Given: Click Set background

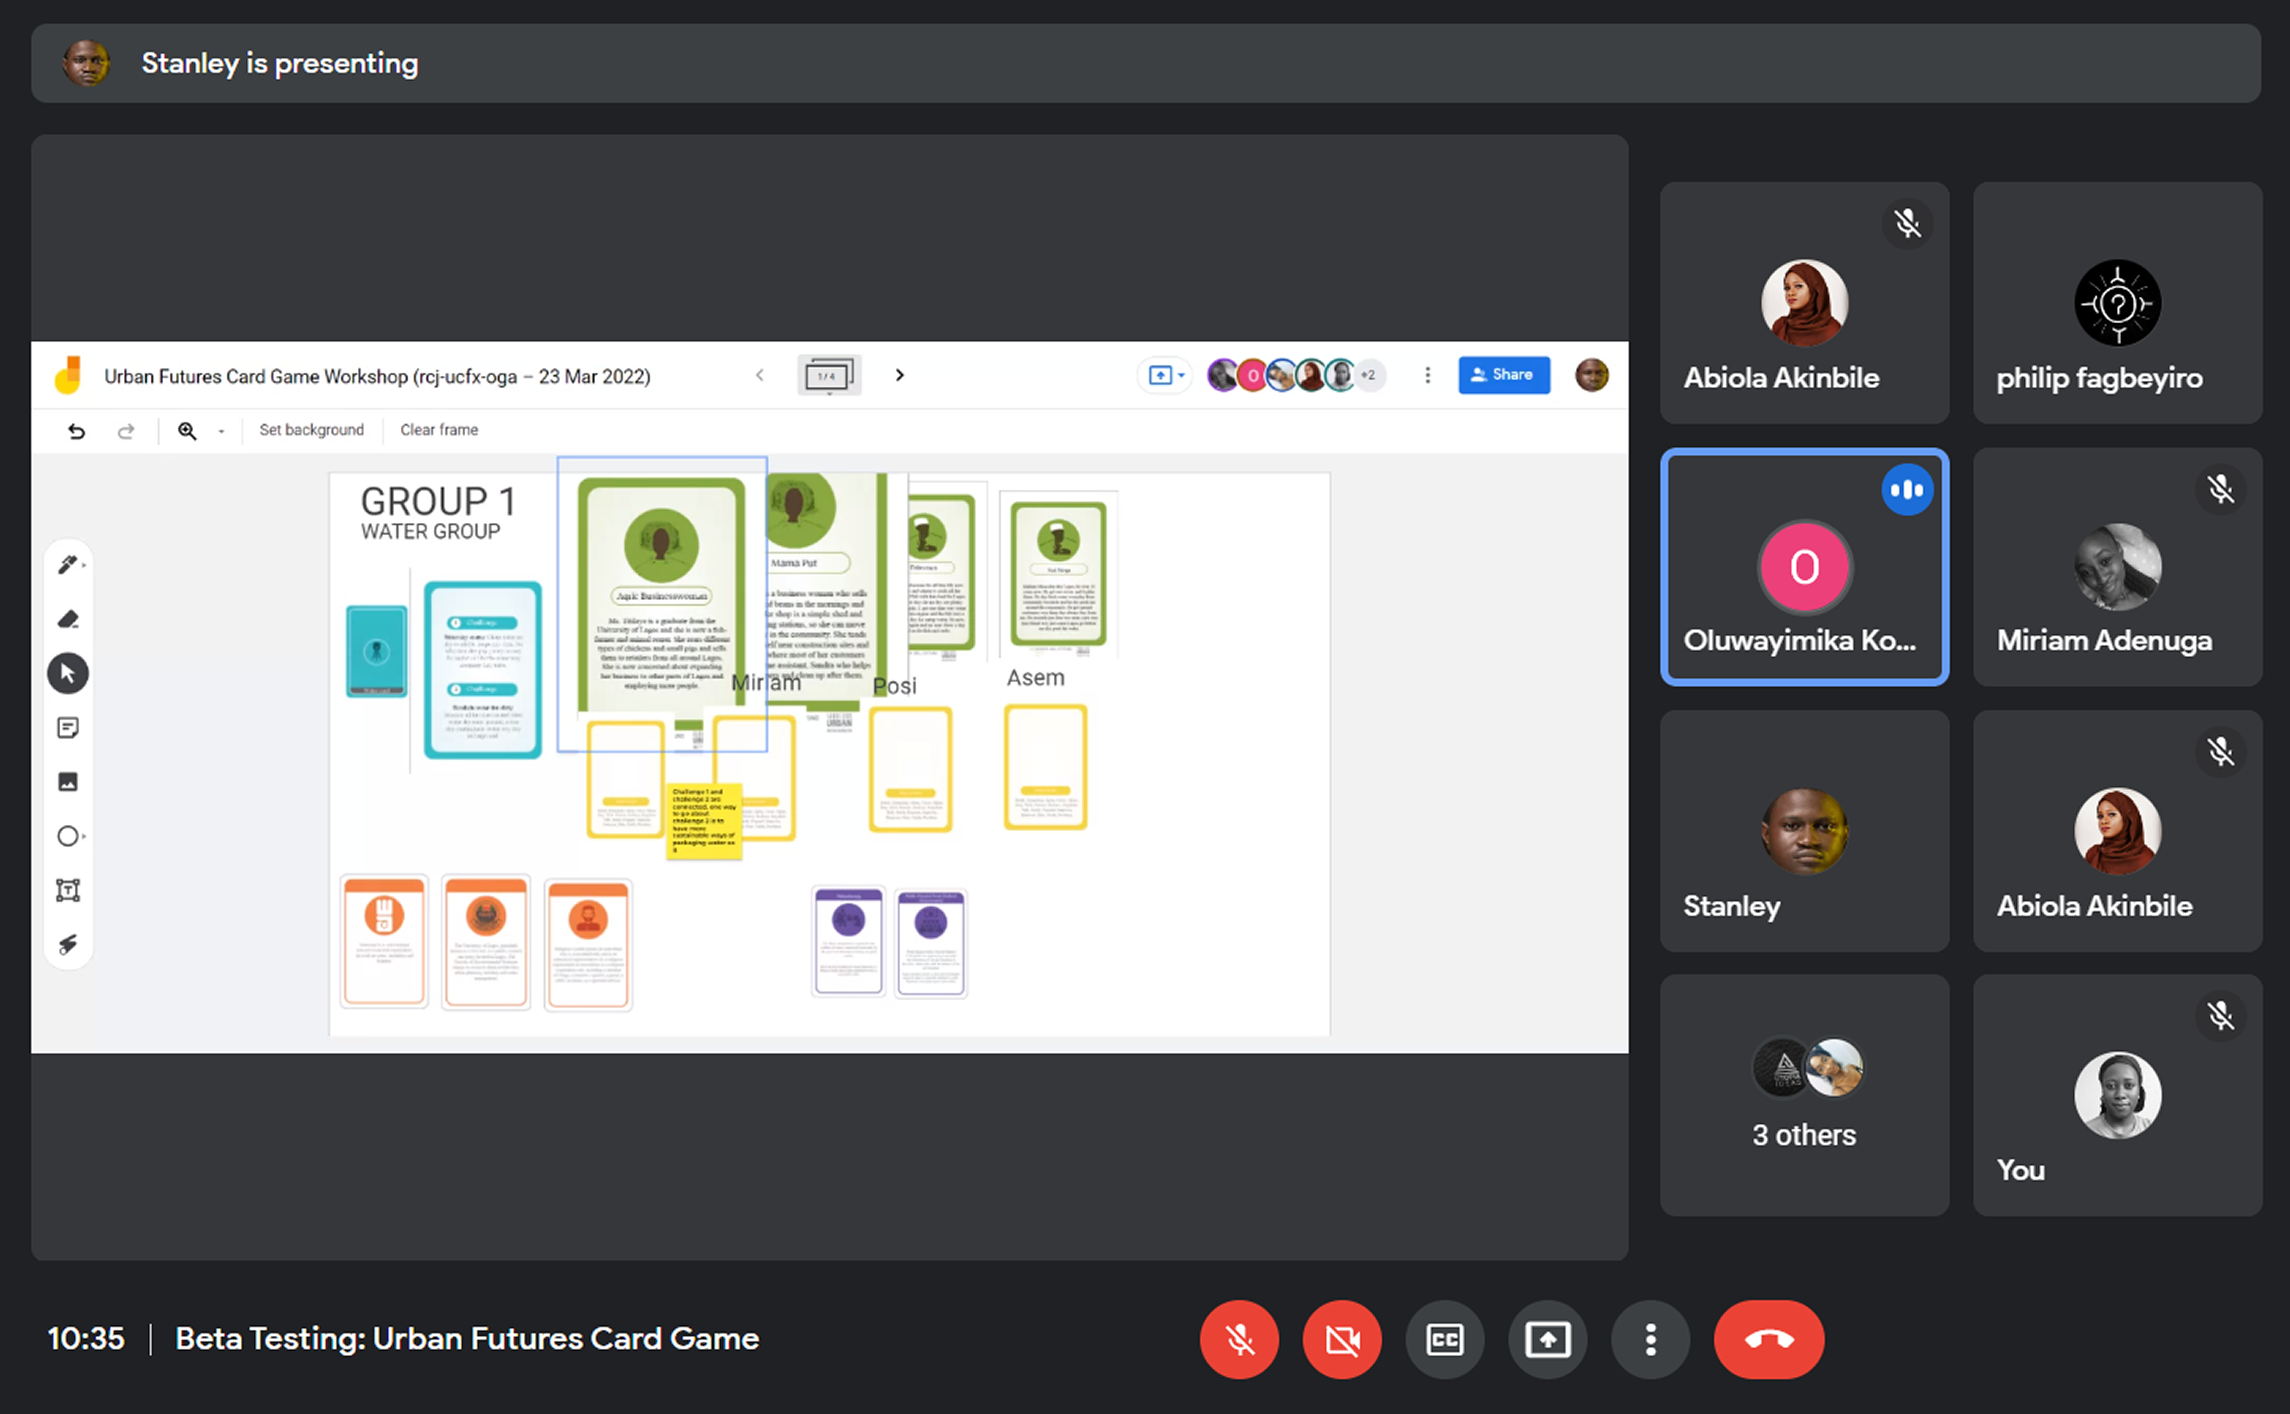Looking at the screenshot, I should click(311, 430).
